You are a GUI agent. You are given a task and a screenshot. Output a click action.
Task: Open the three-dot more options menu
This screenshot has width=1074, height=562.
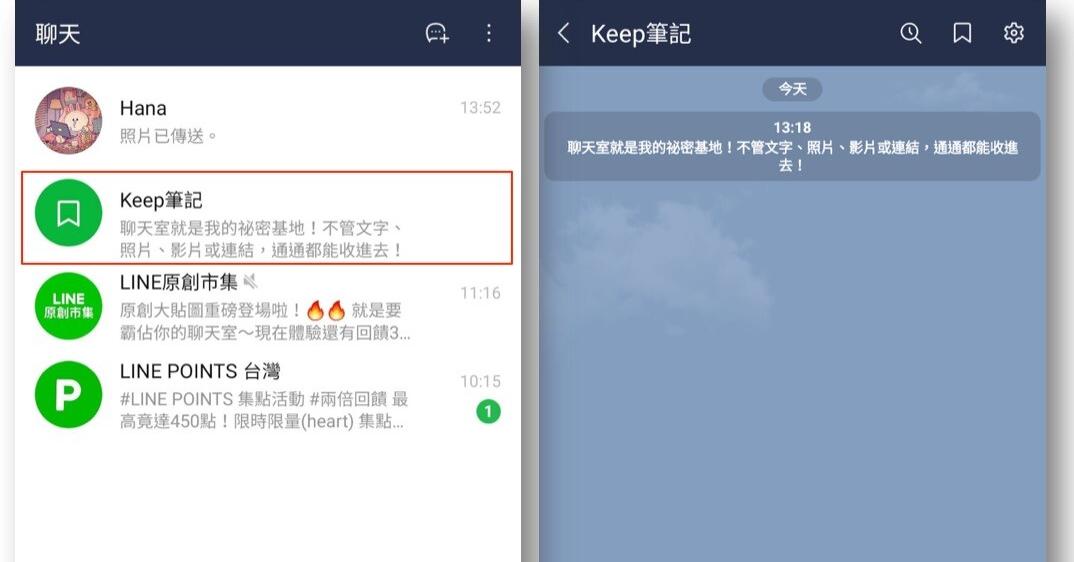pos(488,33)
